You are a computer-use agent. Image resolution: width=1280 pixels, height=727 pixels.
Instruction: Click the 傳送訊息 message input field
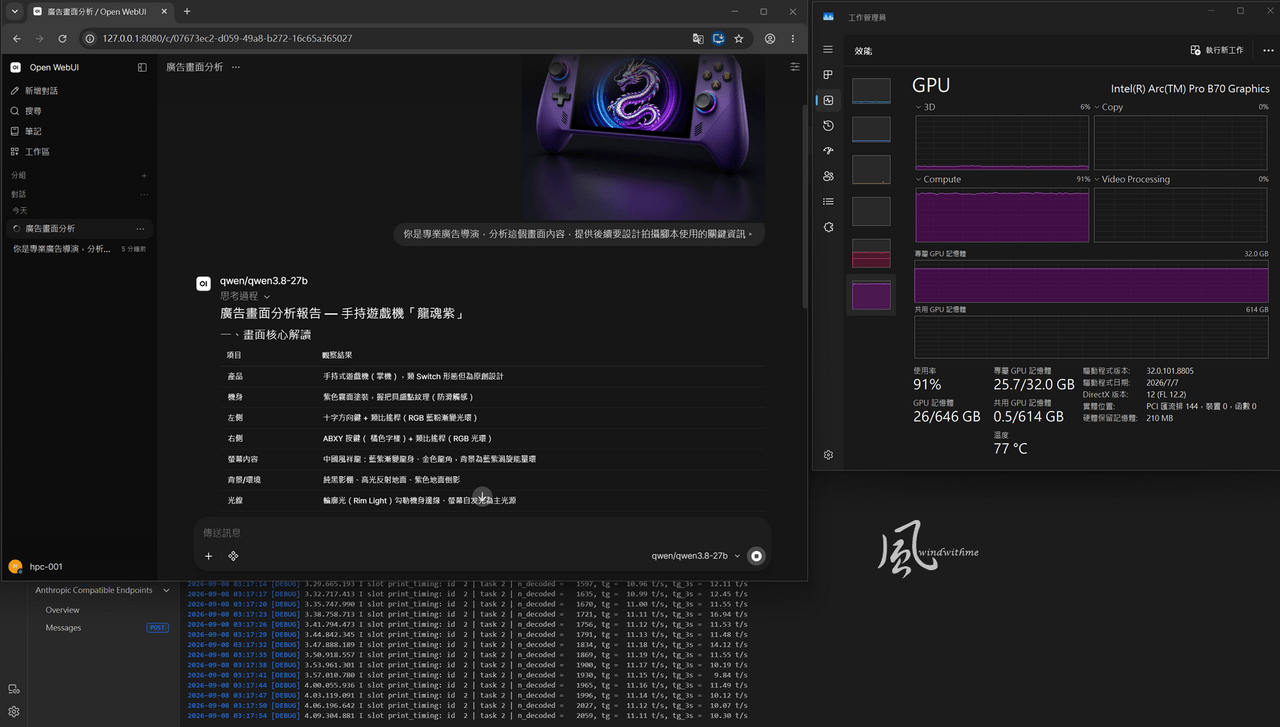tap(482, 533)
